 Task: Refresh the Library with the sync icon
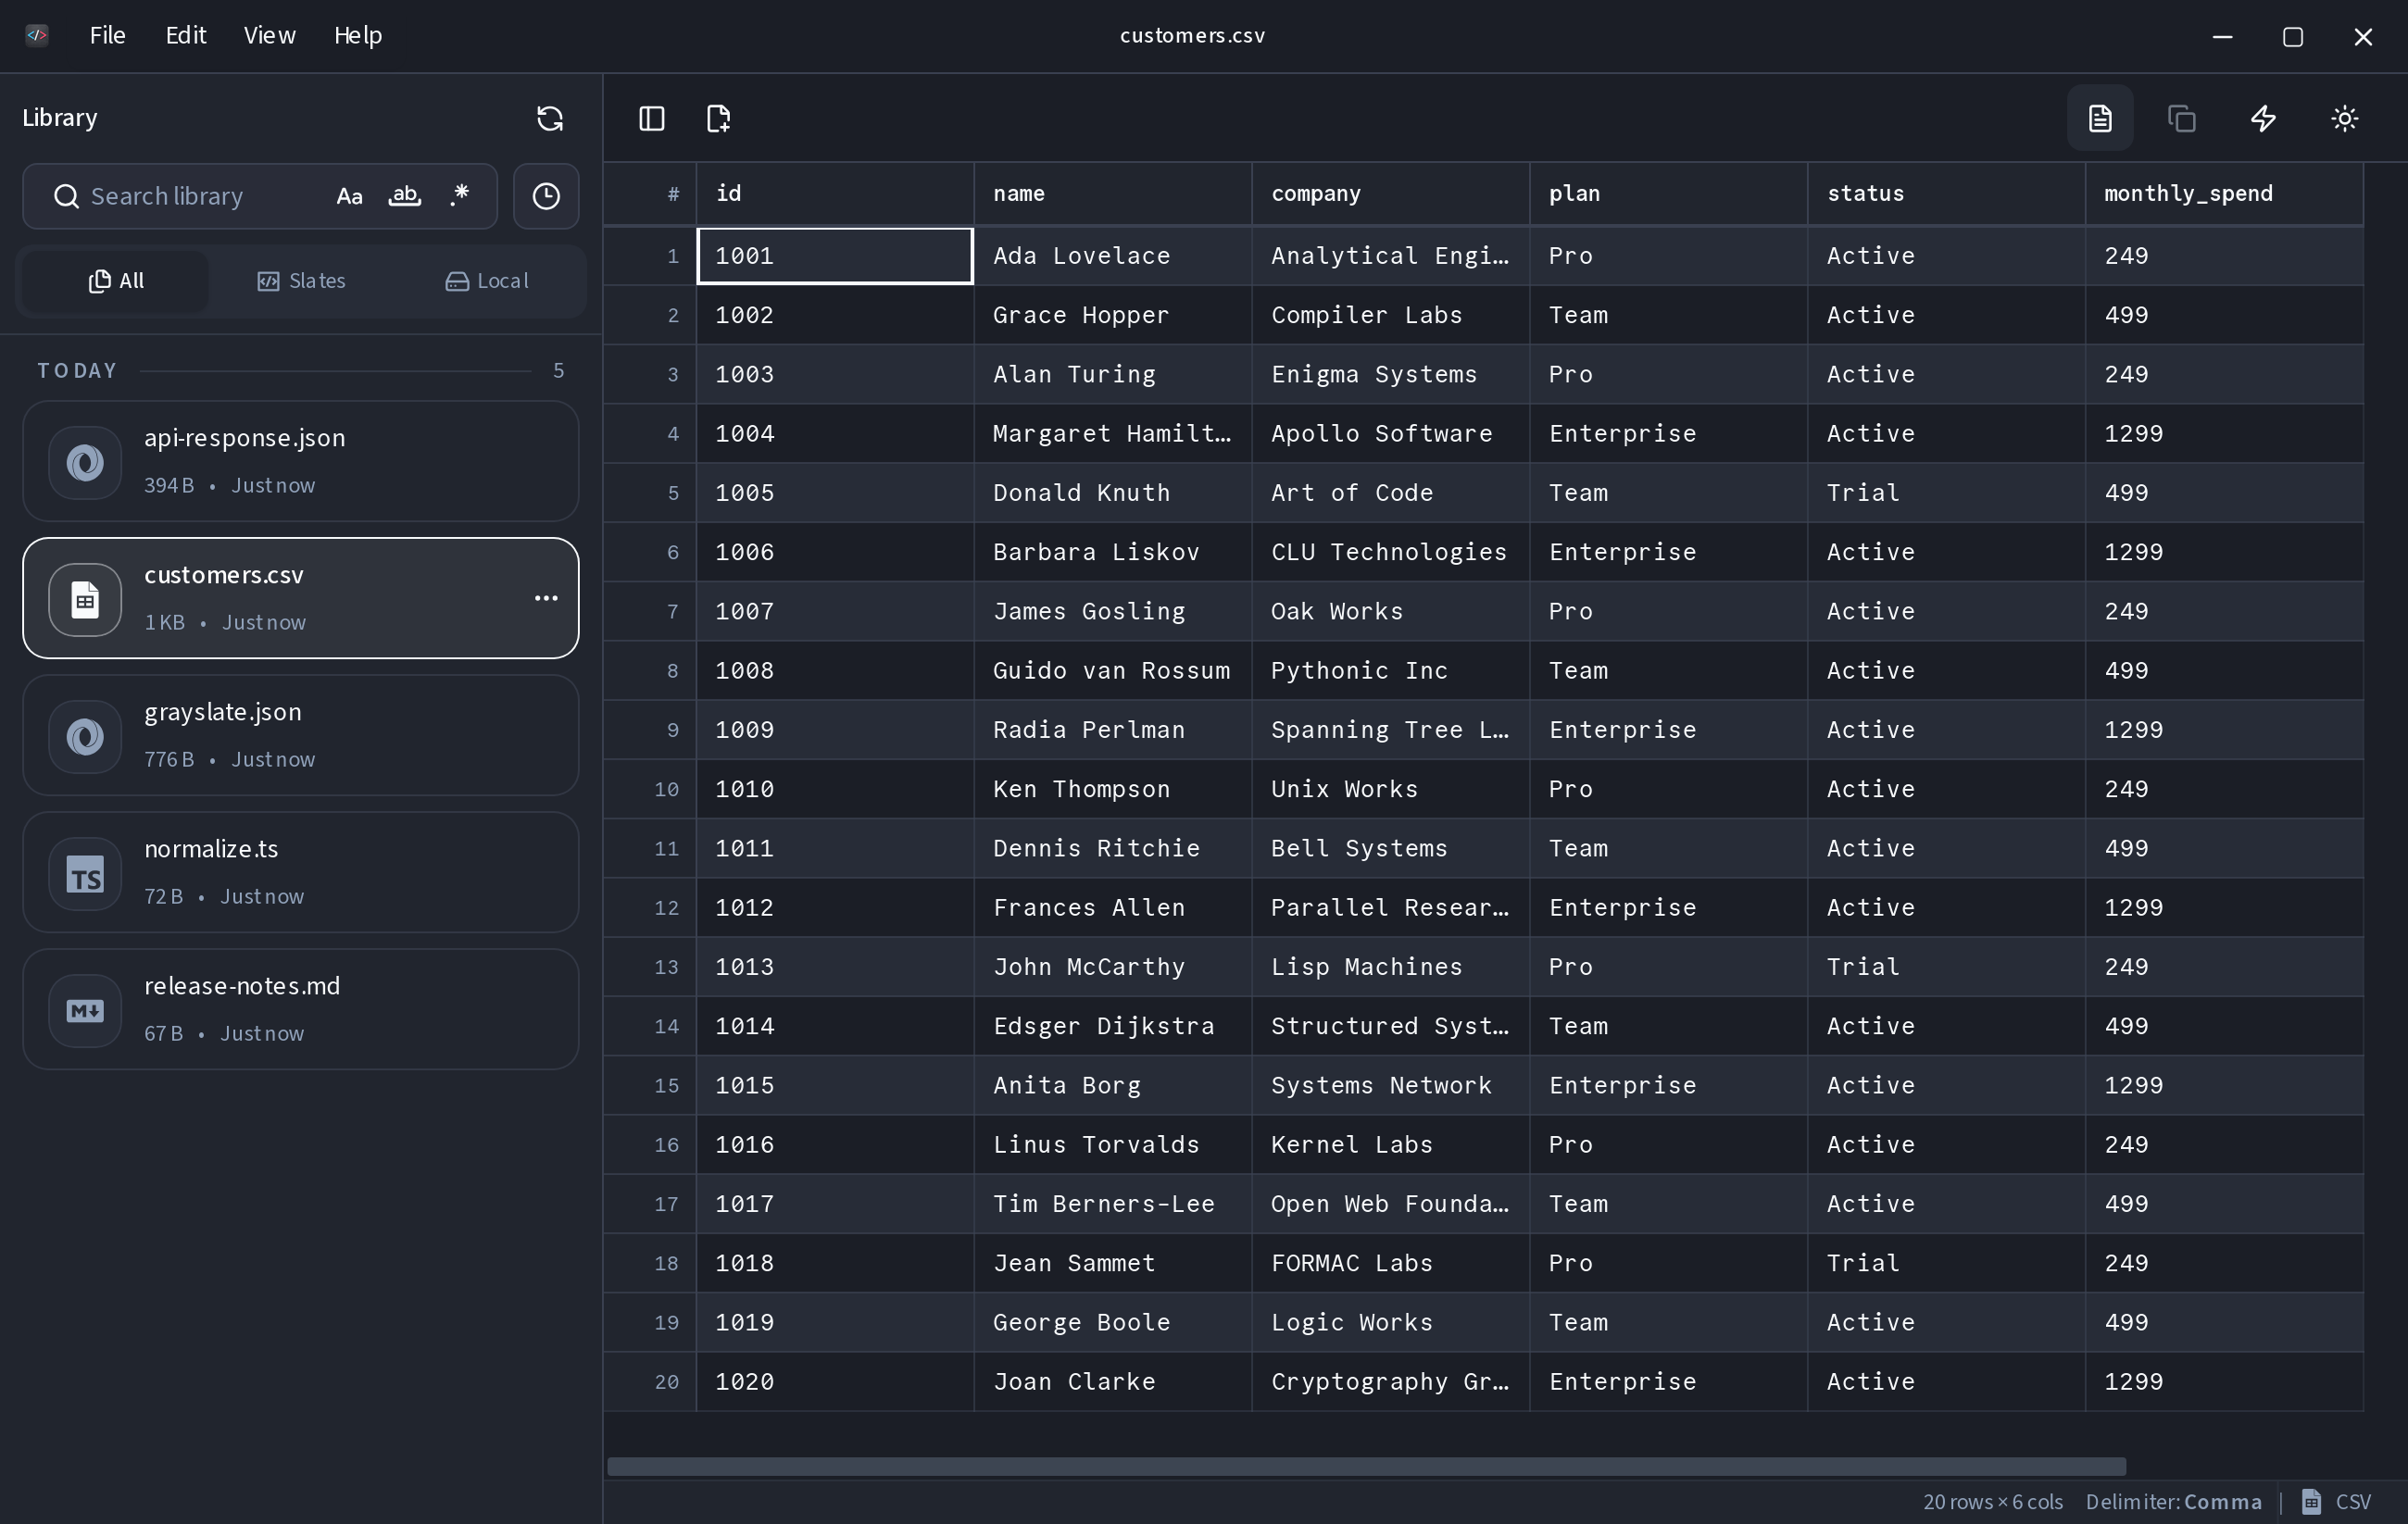[x=550, y=118]
